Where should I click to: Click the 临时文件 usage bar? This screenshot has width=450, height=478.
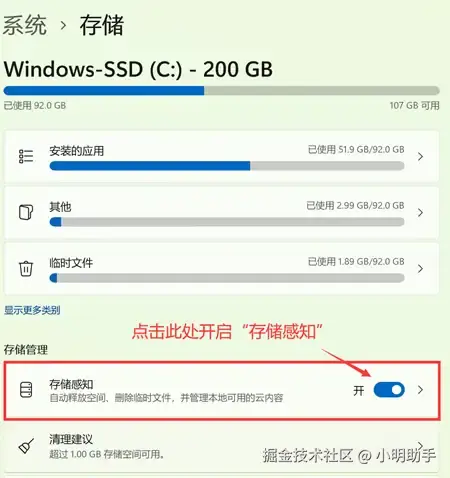[227, 278]
